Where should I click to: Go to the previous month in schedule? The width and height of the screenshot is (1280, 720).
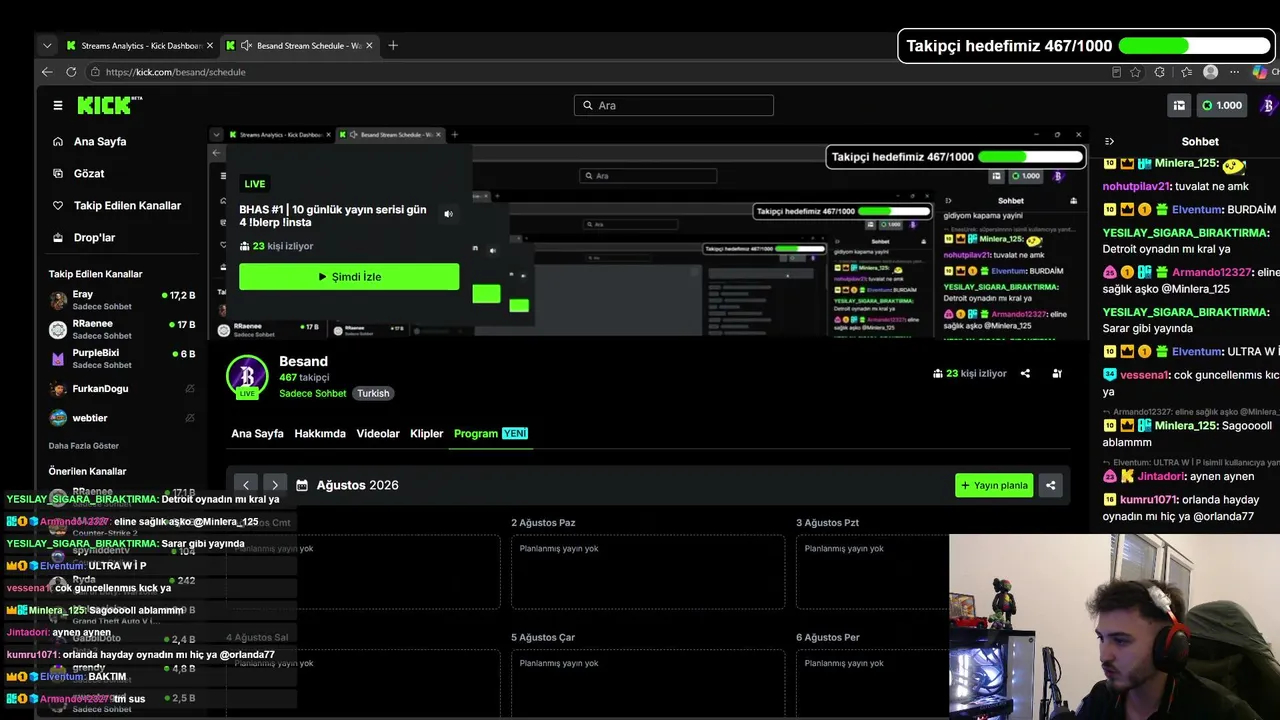coord(246,485)
